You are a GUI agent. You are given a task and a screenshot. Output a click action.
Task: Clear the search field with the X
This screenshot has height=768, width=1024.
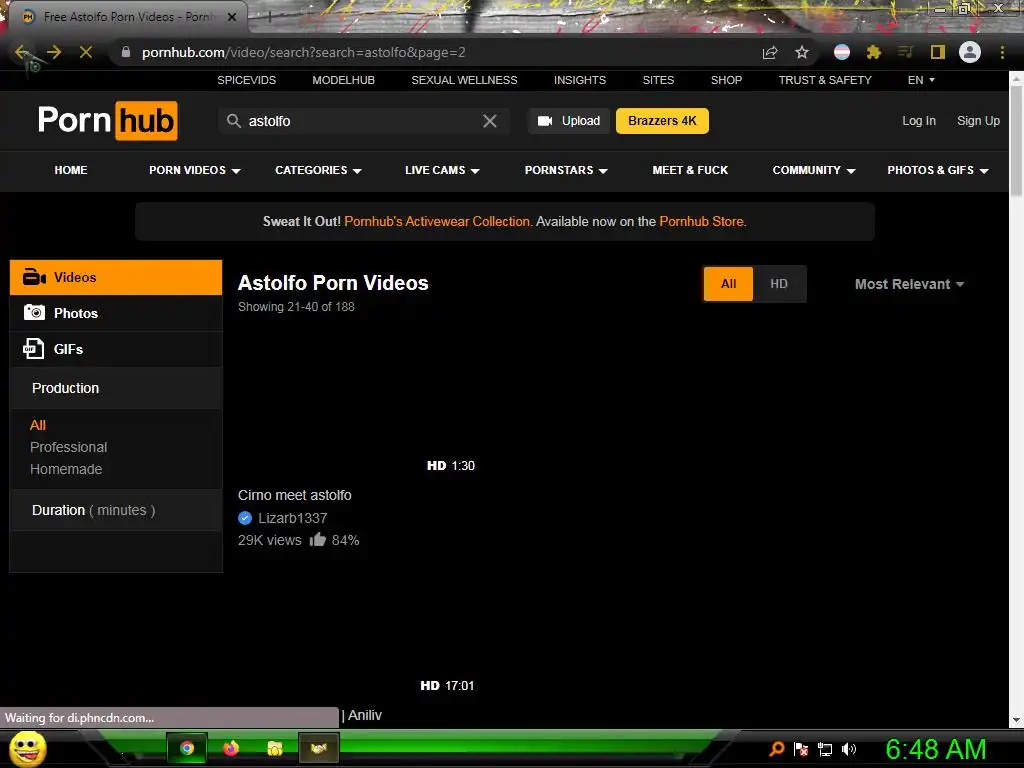click(490, 121)
